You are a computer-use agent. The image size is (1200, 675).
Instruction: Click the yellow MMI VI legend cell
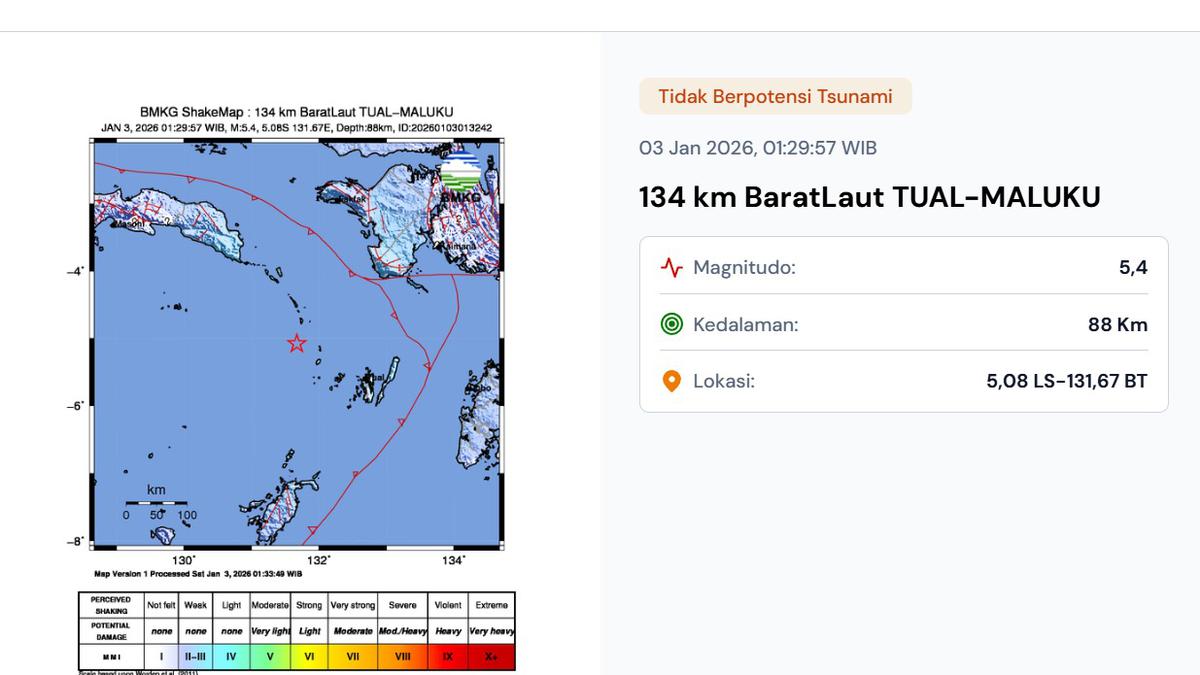click(x=309, y=657)
